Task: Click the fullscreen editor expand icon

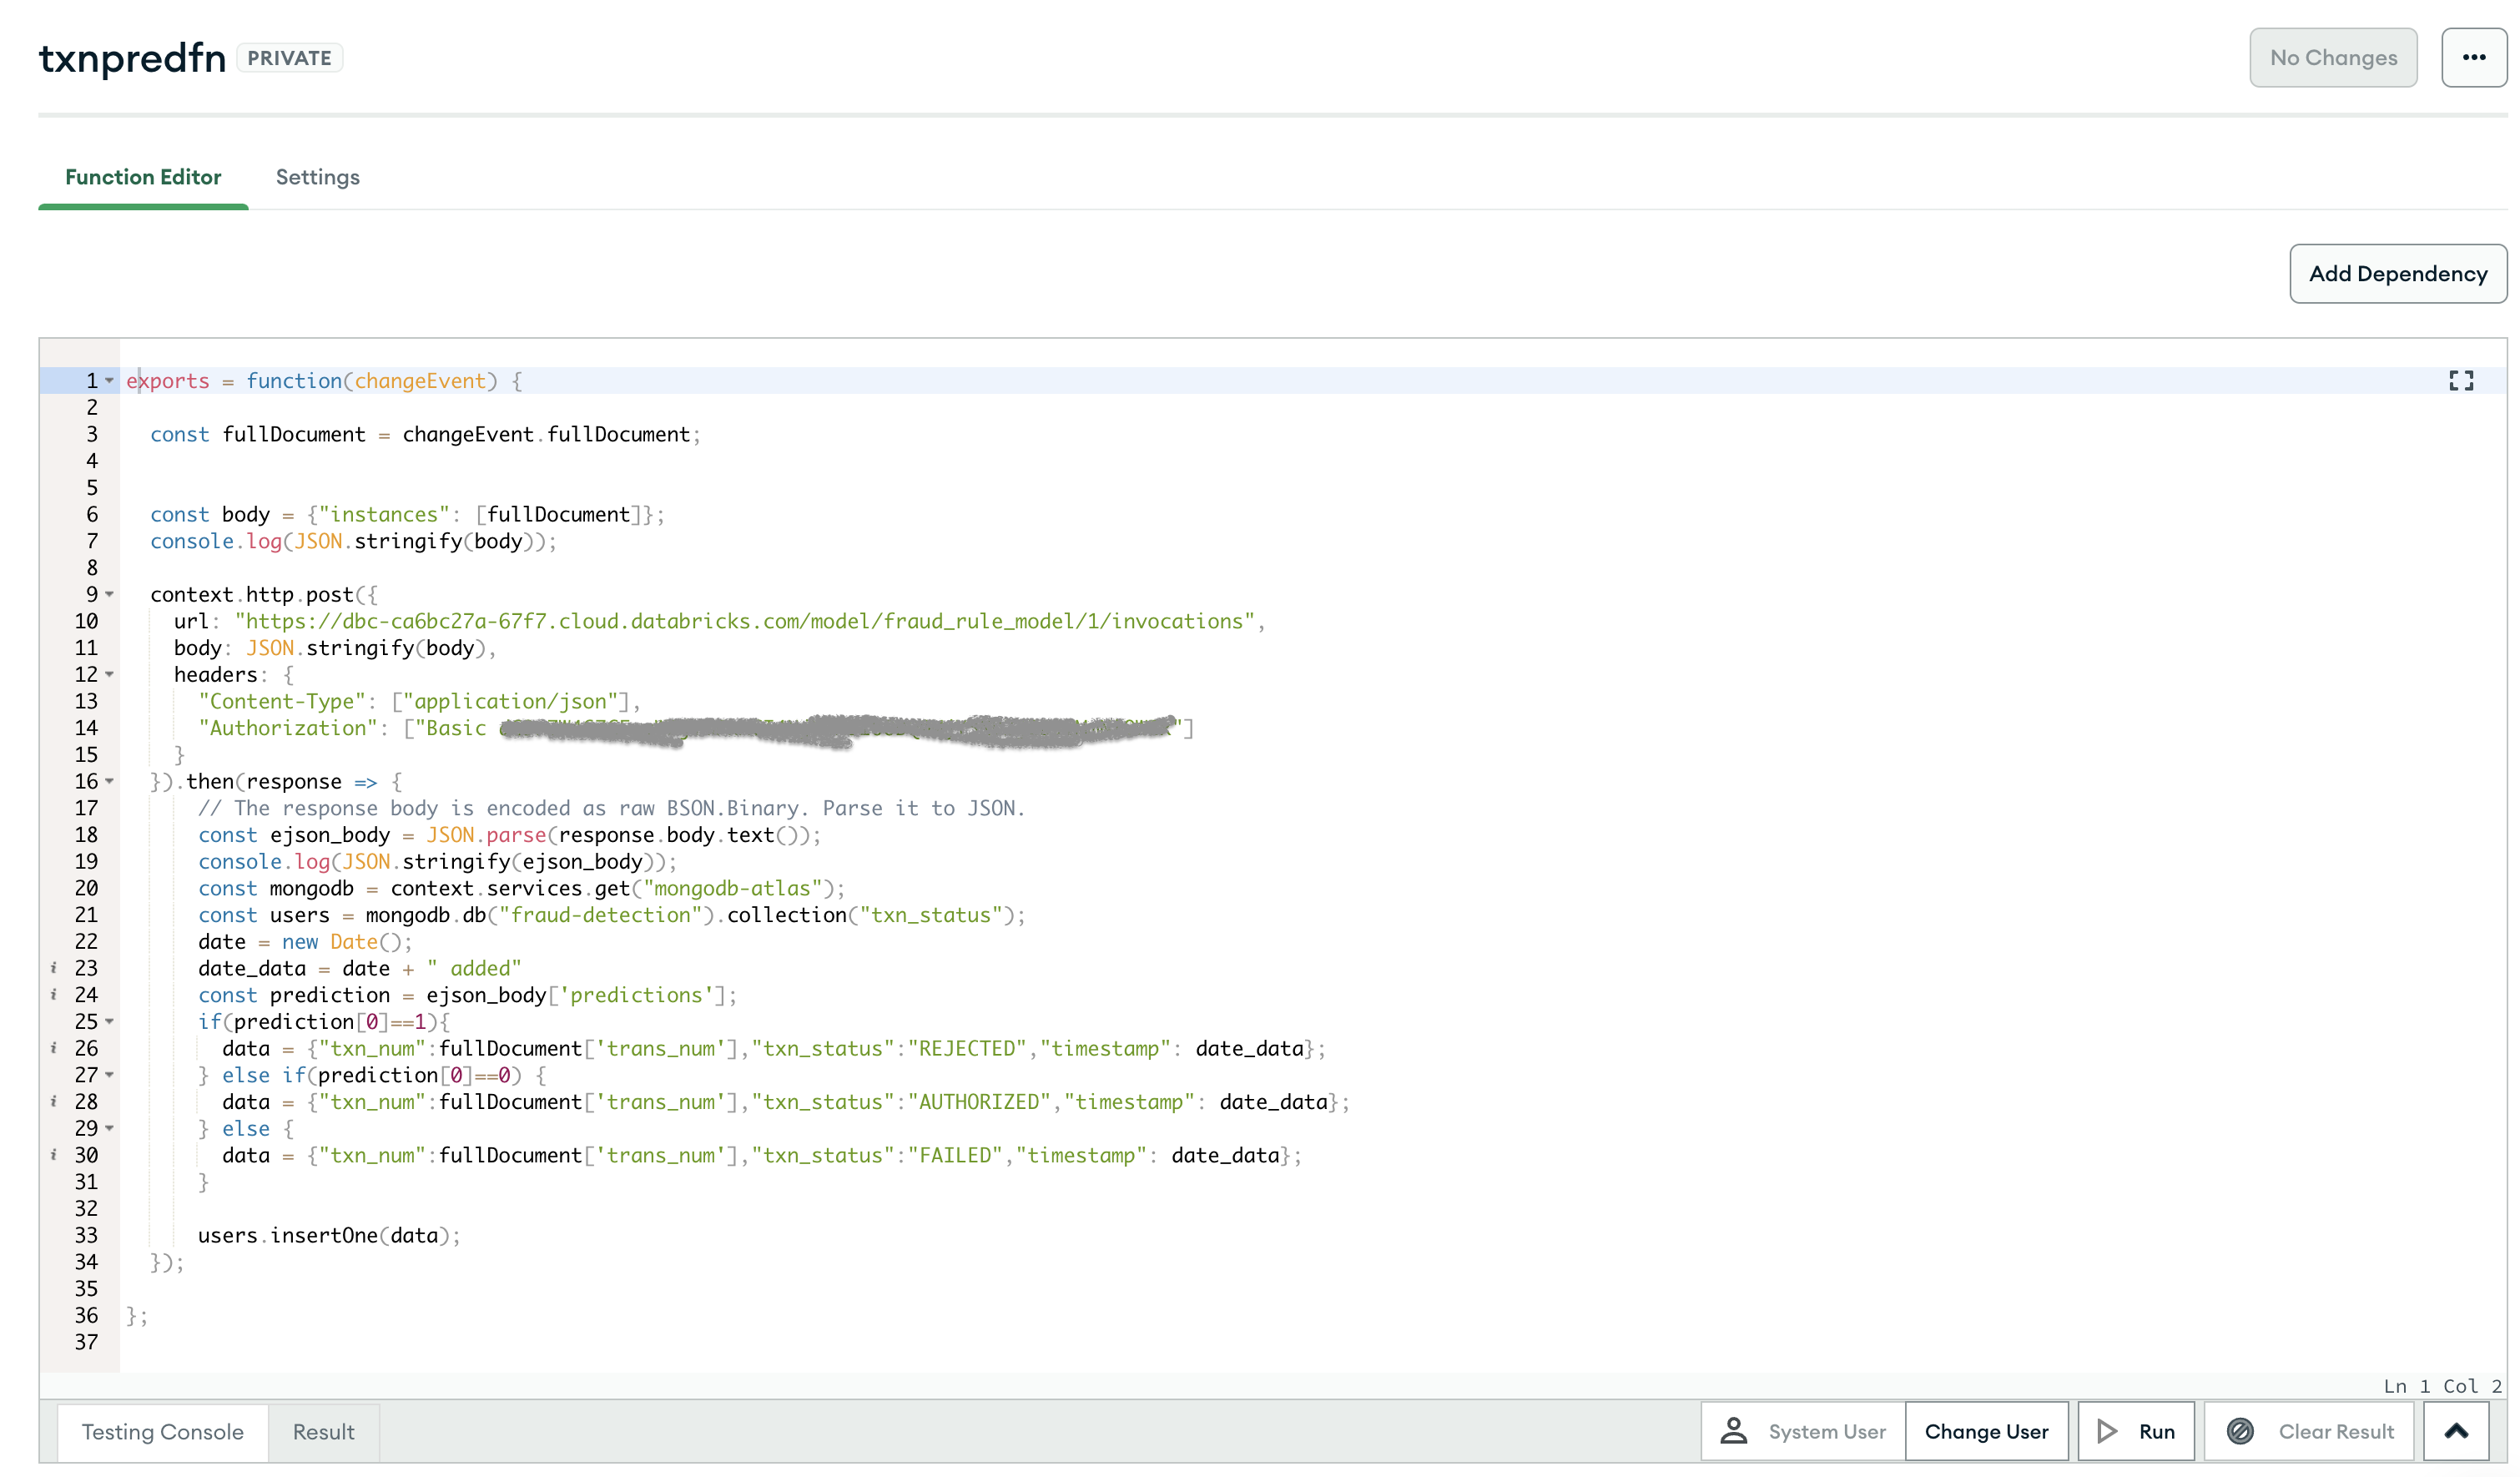Action: [2460, 380]
